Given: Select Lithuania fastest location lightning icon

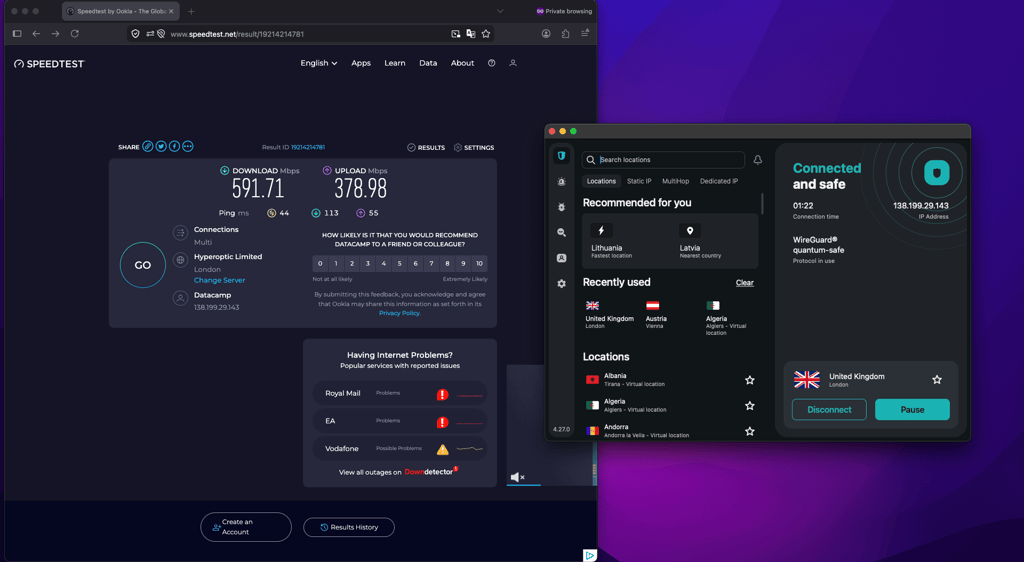Looking at the screenshot, I should pos(601,230).
